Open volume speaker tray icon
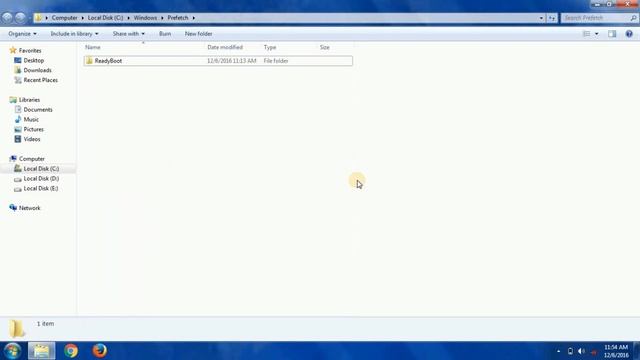This screenshot has width=640, height=360. point(581,351)
